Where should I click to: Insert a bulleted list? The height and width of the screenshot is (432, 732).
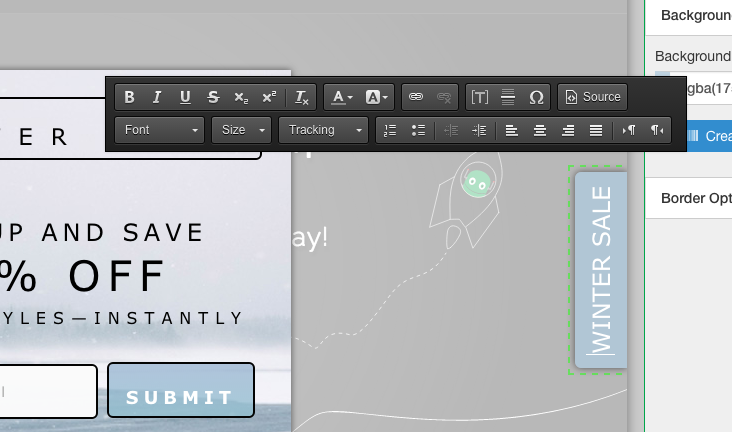point(419,130)
